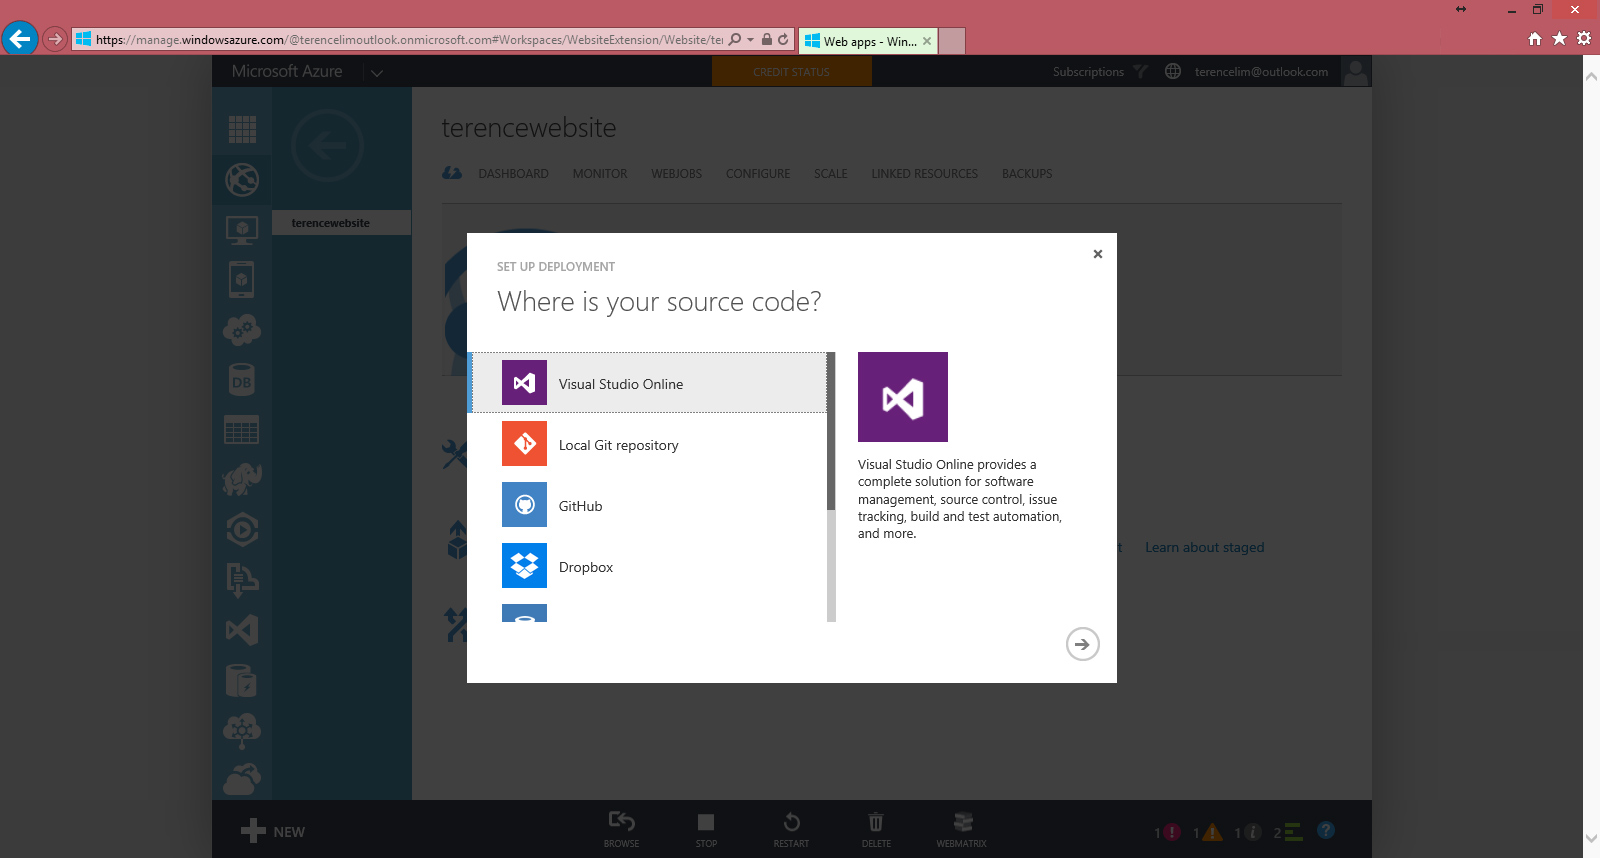Select terencewebsite in the navigation list
Viewport: 1600px width, 858px height.
[341, 223]
